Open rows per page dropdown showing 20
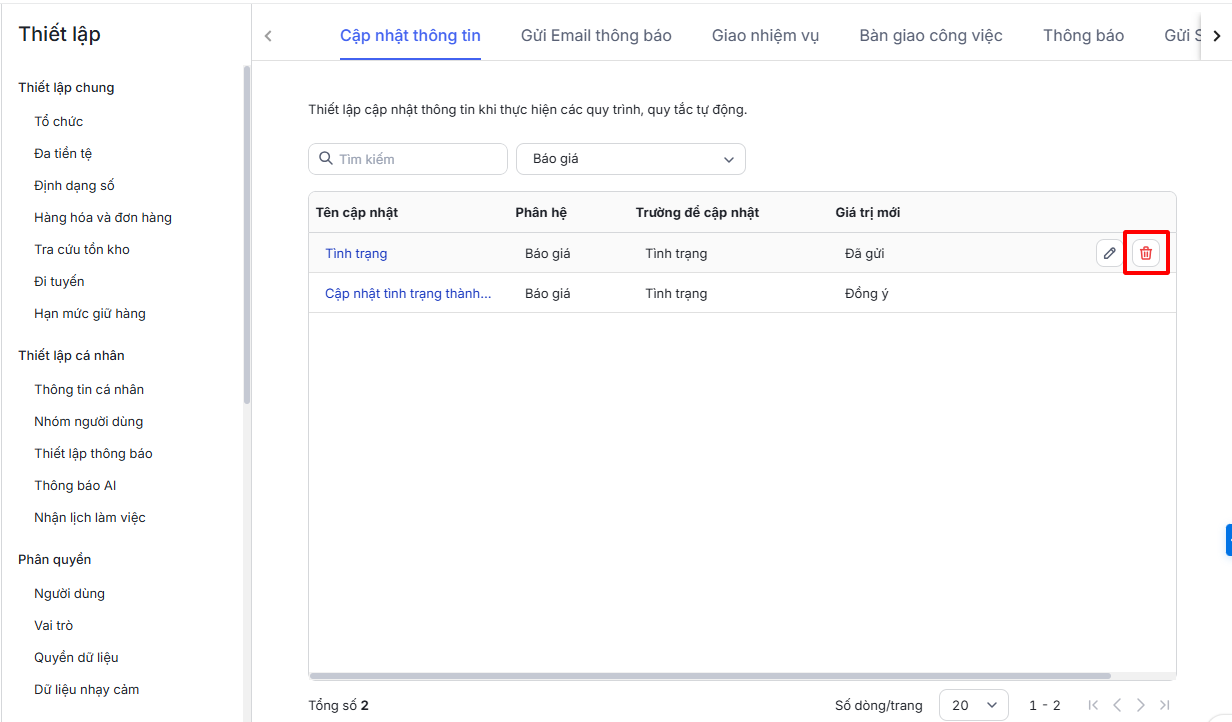The height and width of the screenshot is (722, 1232). (x=974, y=705)
